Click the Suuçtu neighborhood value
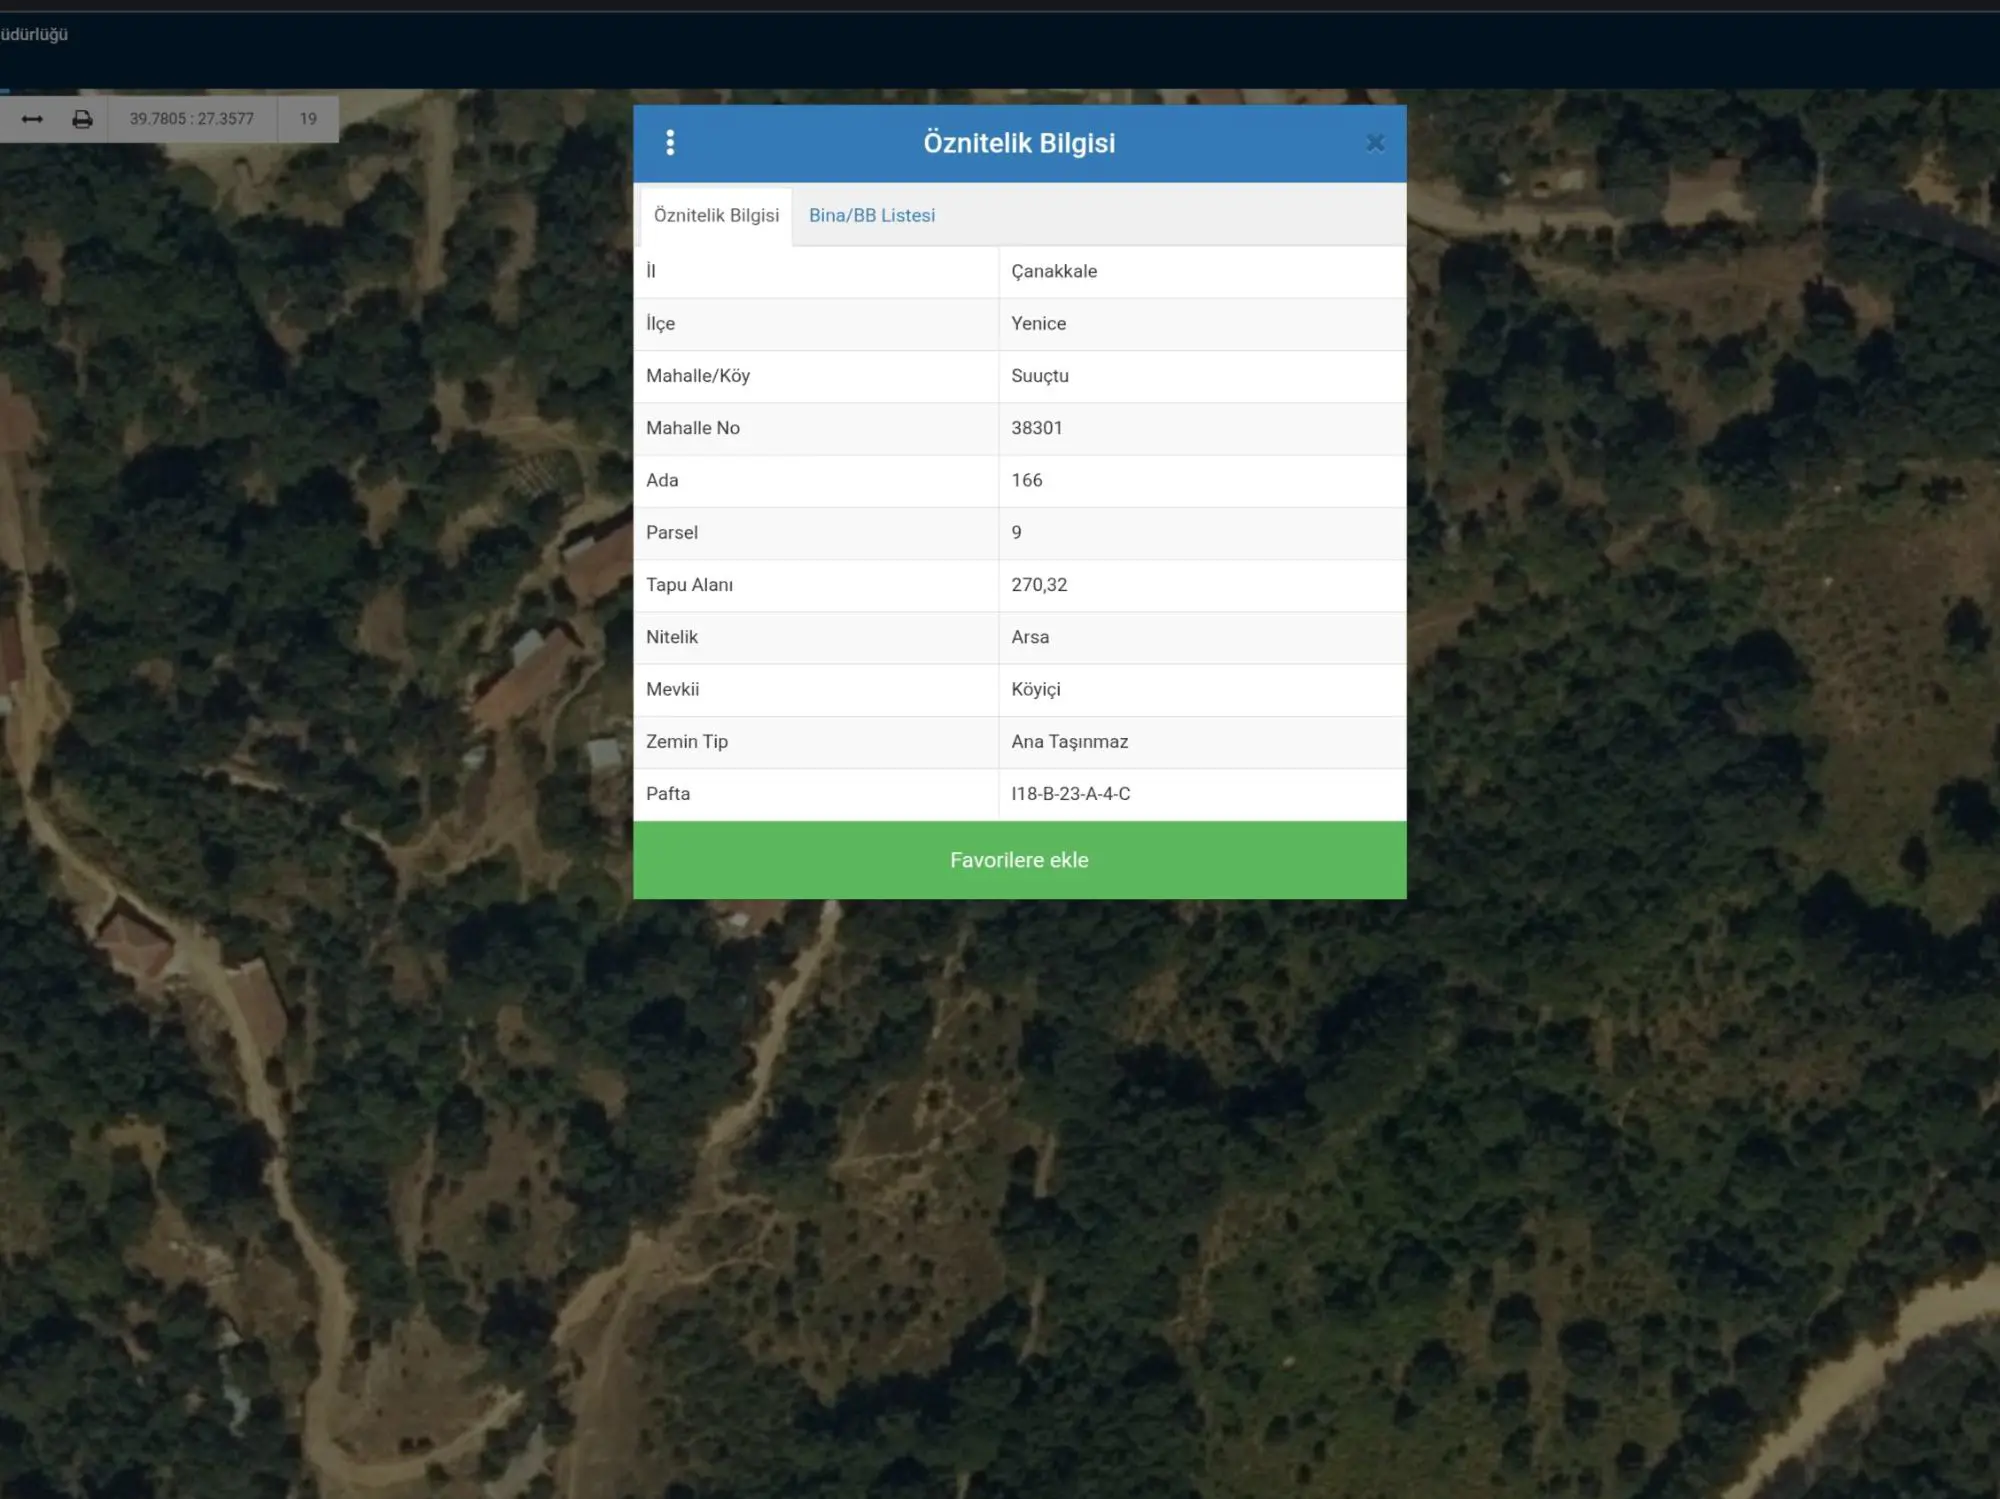The image size is (2000, 1499). pyautogui.click(x=1040, y=376)
